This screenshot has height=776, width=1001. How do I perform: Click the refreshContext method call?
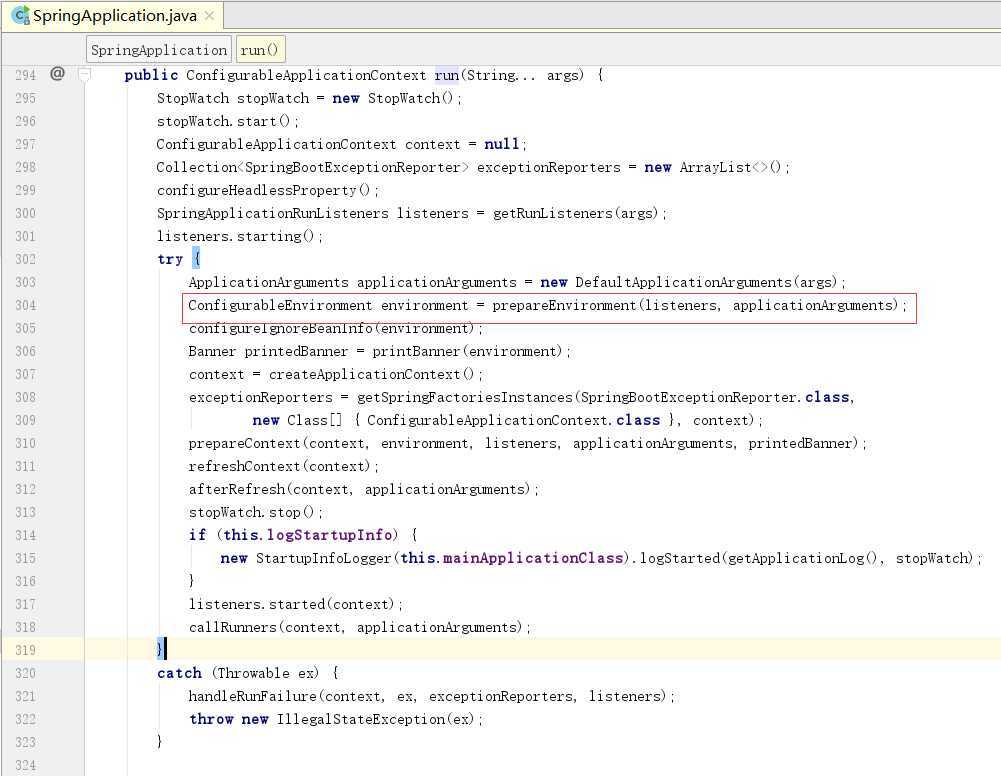245,466
